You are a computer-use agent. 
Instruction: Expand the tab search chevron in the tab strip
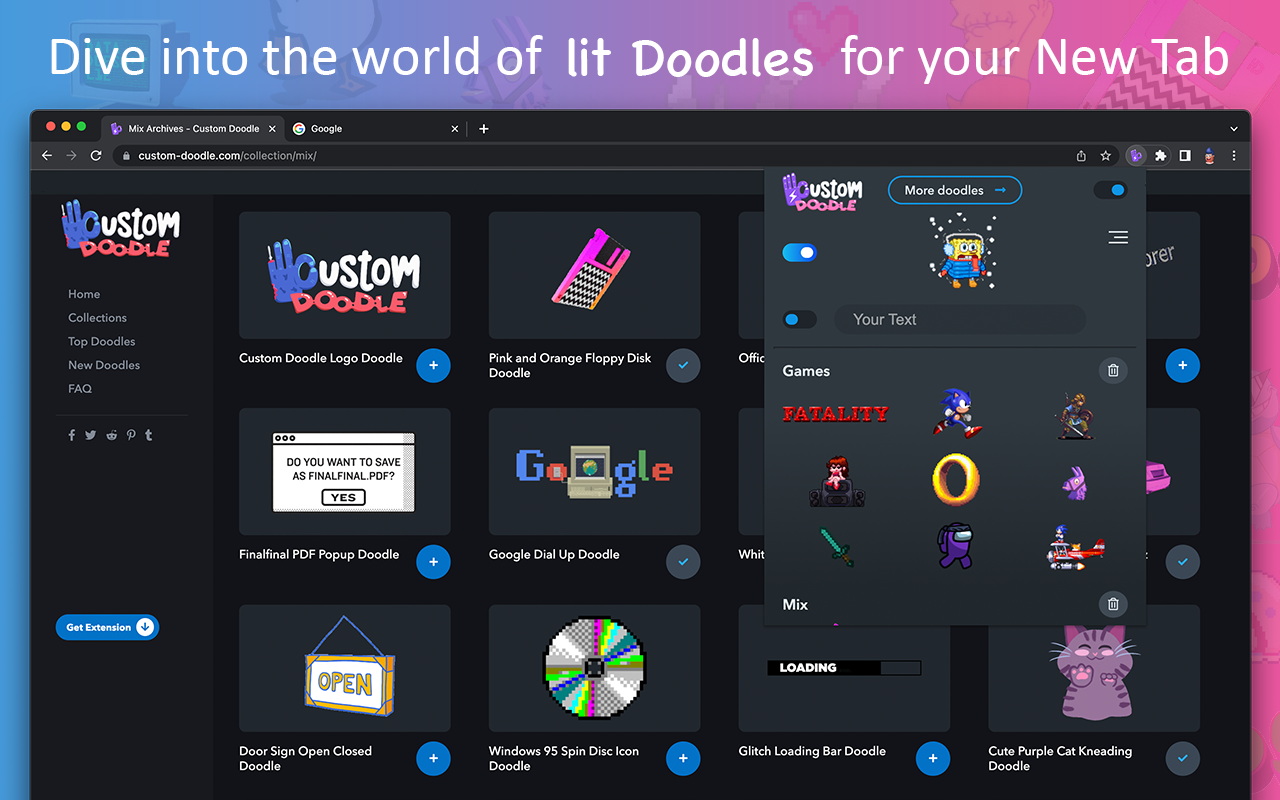[x=1234, y=129]
